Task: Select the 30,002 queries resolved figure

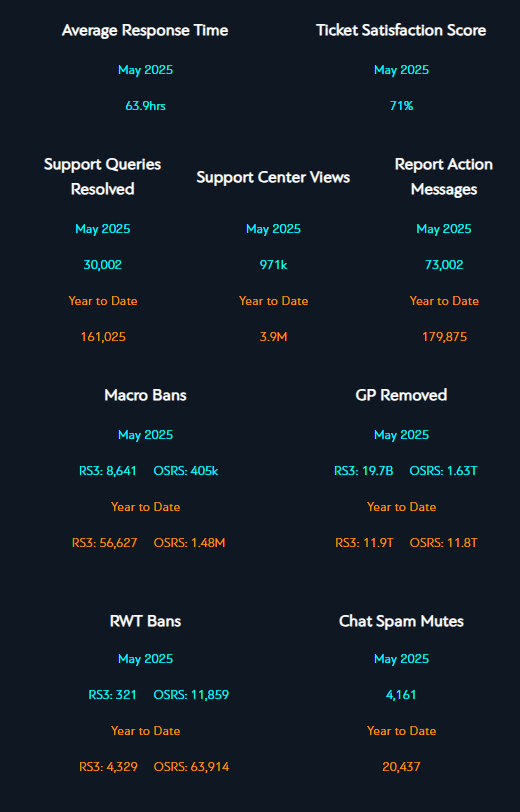Action: tap(103, 265)
